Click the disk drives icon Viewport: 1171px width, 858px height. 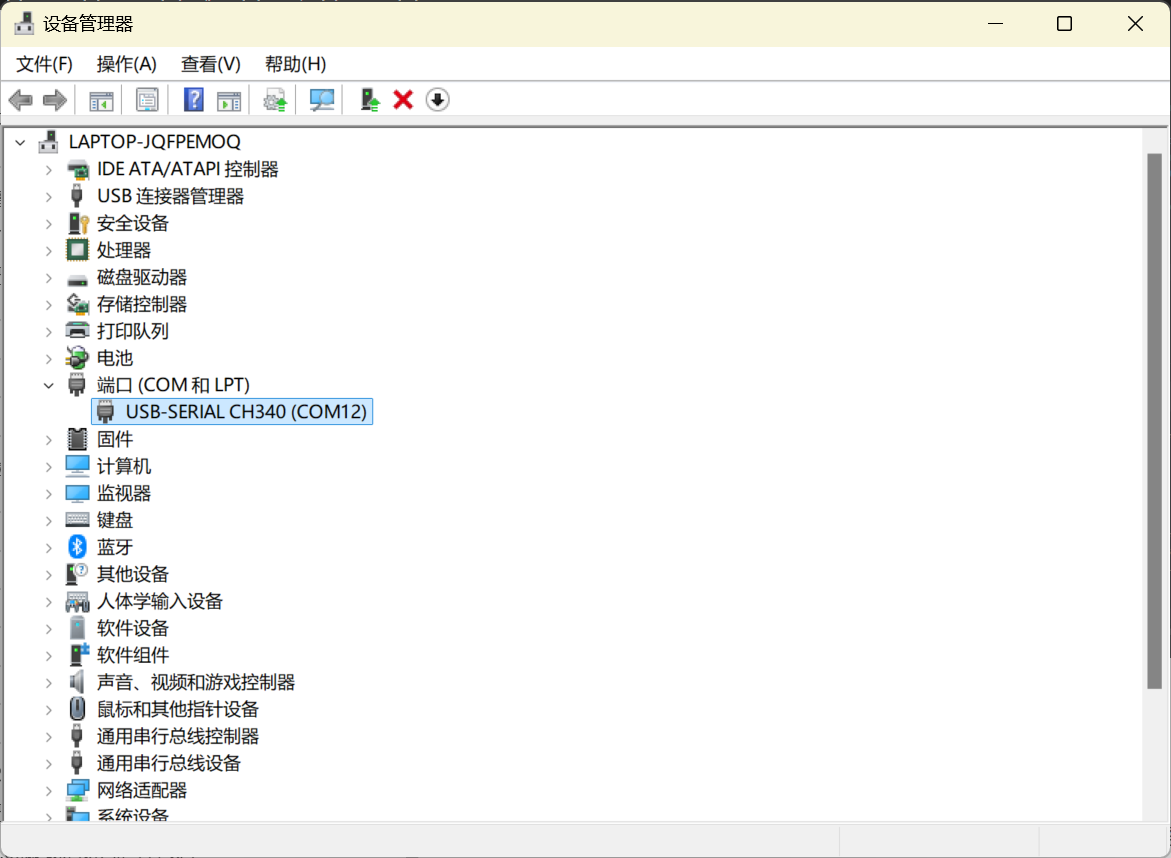(77, 280)
